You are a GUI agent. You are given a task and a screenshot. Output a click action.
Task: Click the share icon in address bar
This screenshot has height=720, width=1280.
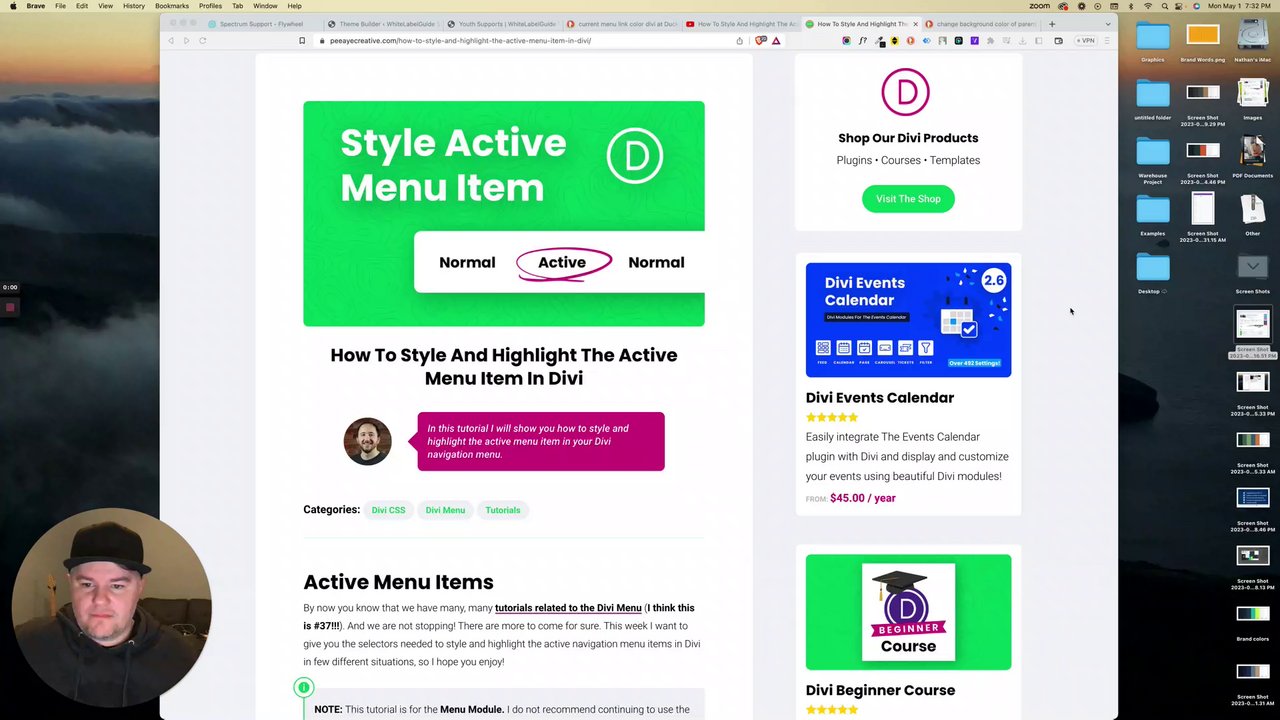(739, 41)
